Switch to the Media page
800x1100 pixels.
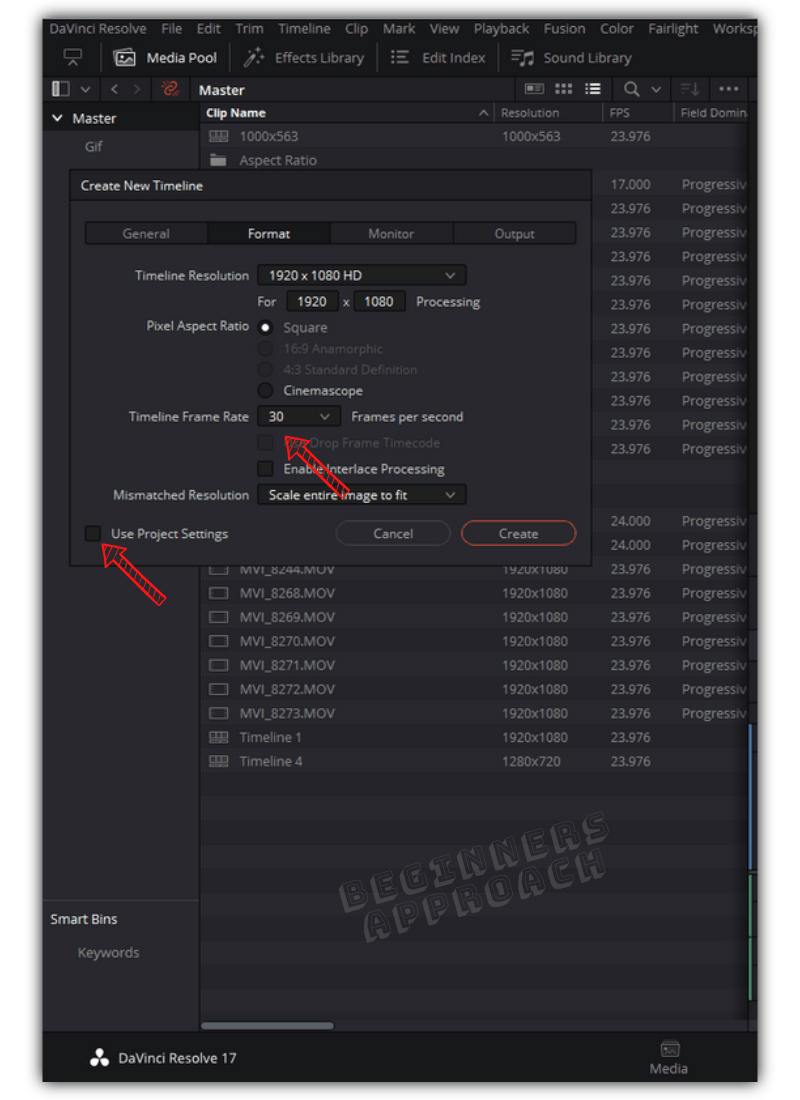pos(669,1058)
